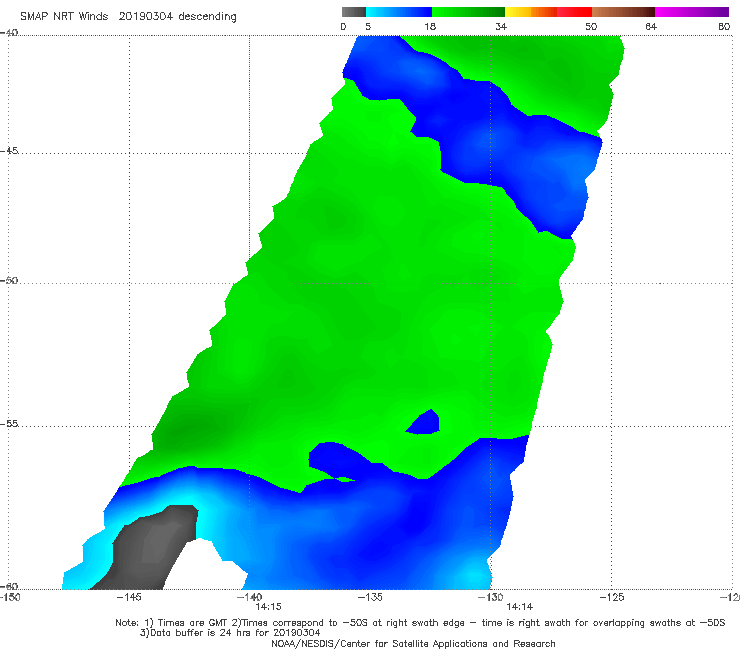Click the word 'descending' in the title
The width and height of the screenshot is (740, 650).
tap(207, 17)
